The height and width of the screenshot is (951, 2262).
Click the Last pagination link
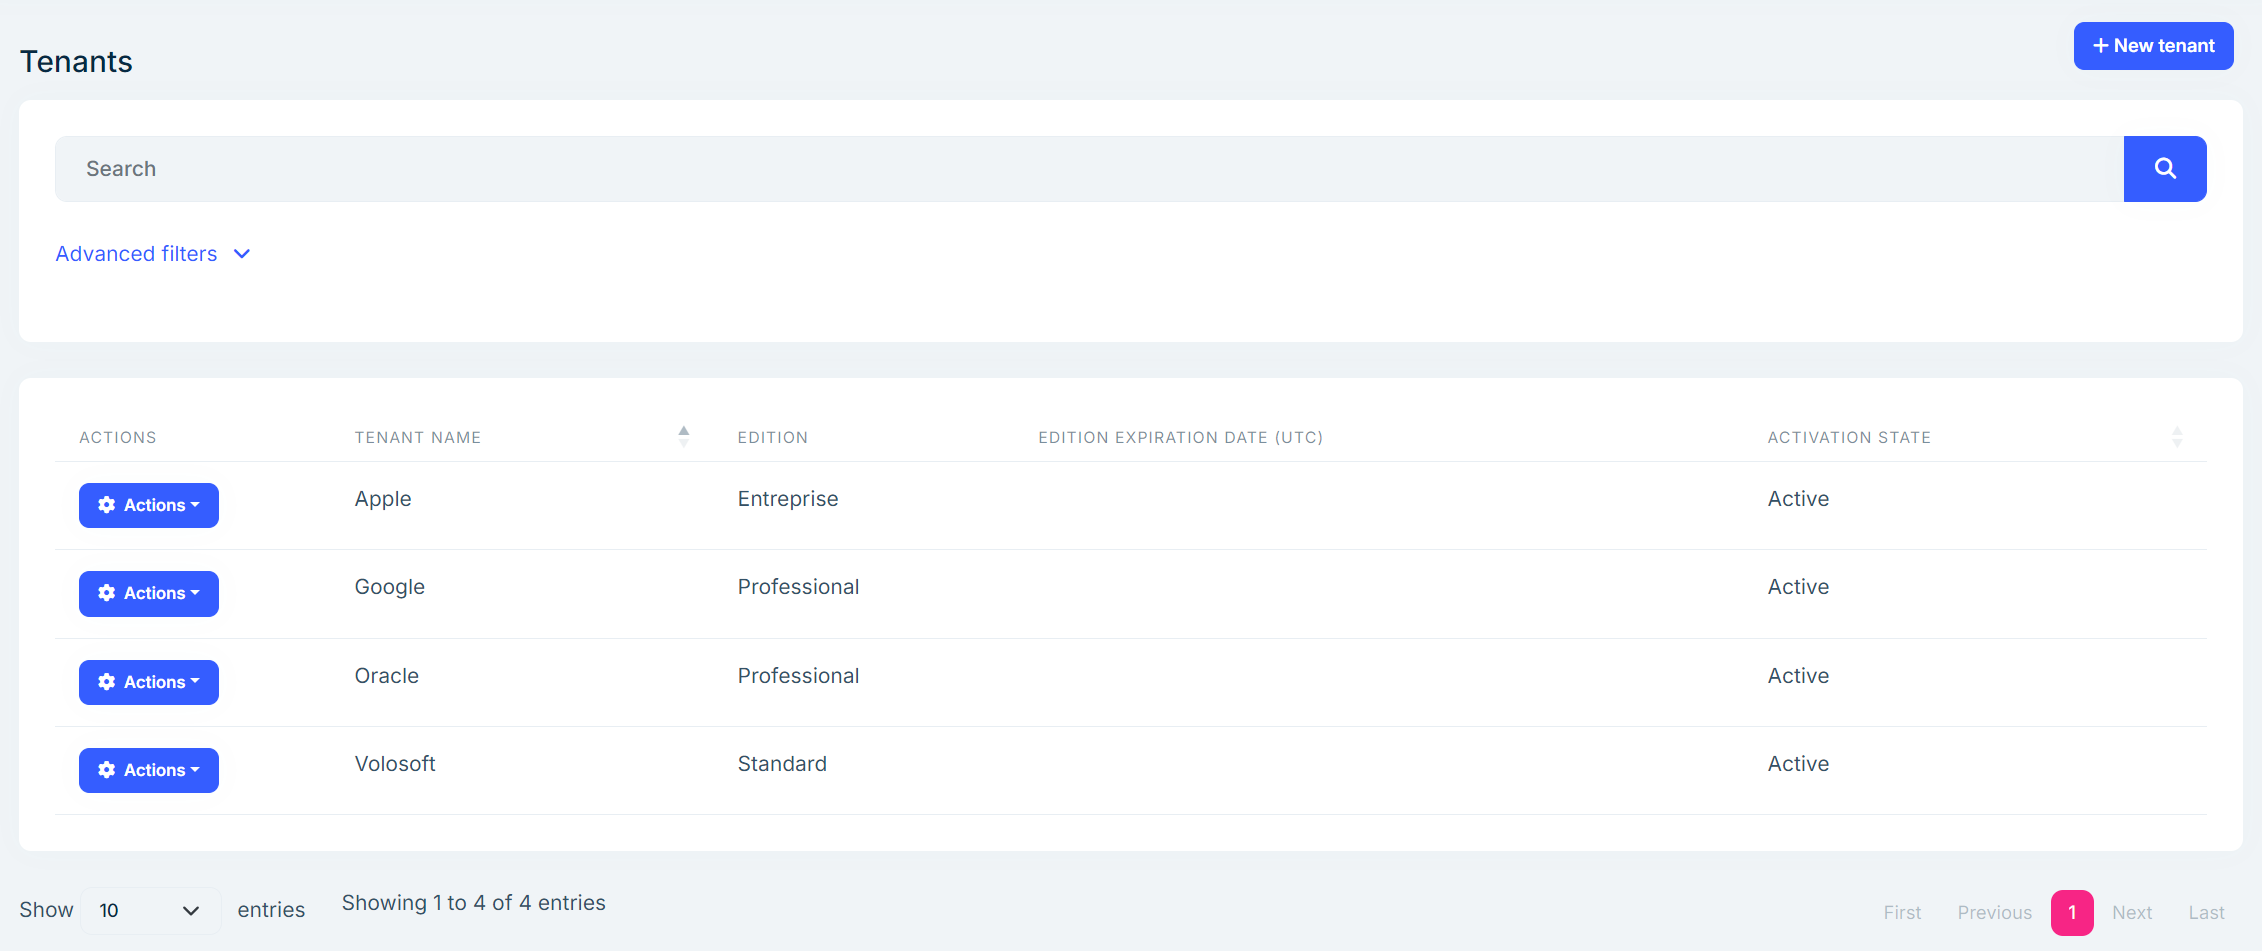point(2206,912)
